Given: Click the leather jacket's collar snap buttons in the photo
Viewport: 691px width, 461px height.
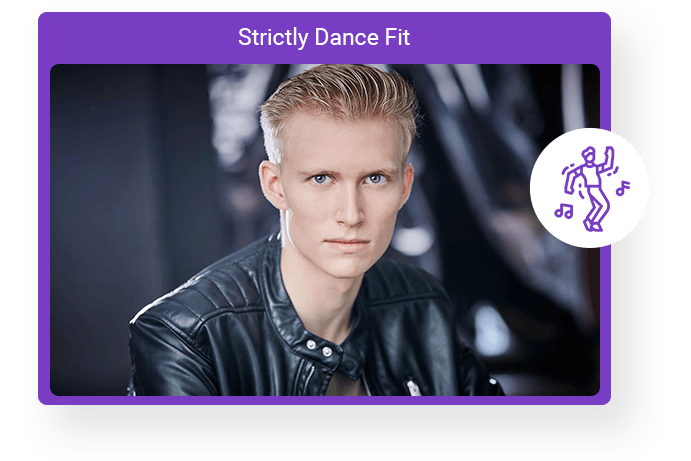Looking at the screenshot, I should pos(319,348).
